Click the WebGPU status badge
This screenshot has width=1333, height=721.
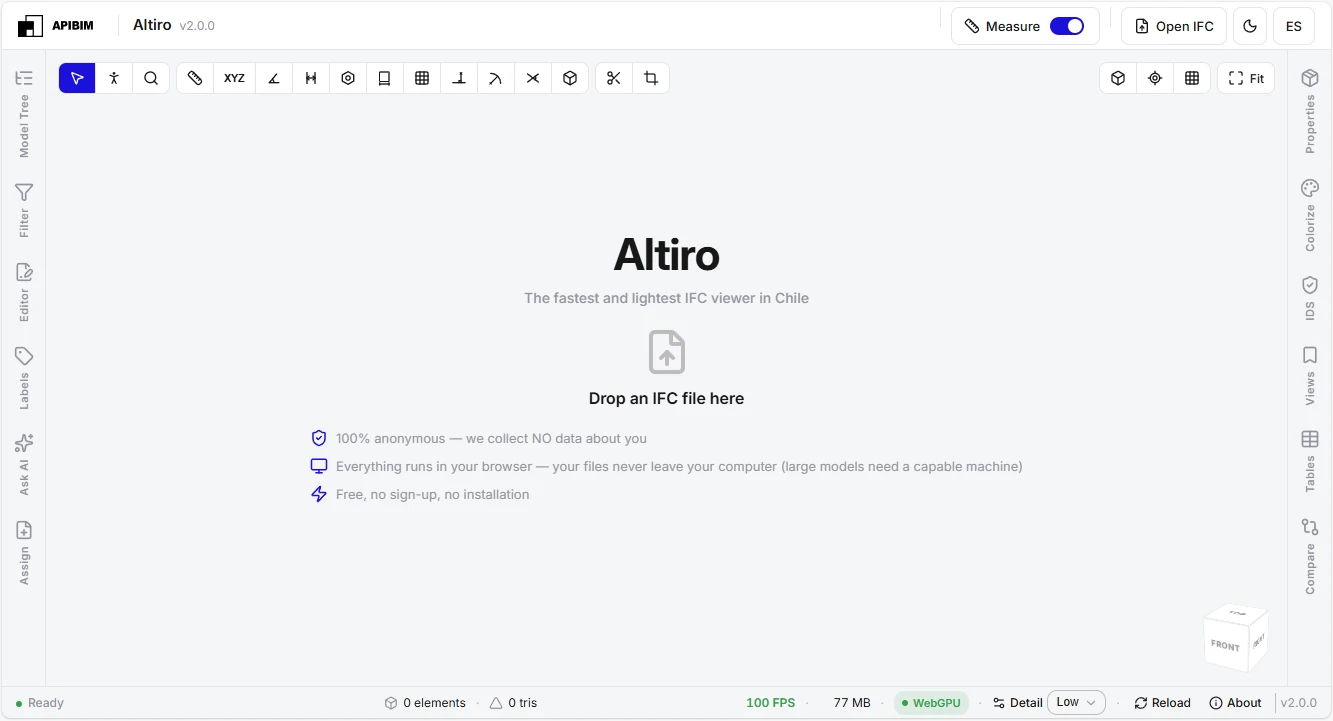pos(931,703)
